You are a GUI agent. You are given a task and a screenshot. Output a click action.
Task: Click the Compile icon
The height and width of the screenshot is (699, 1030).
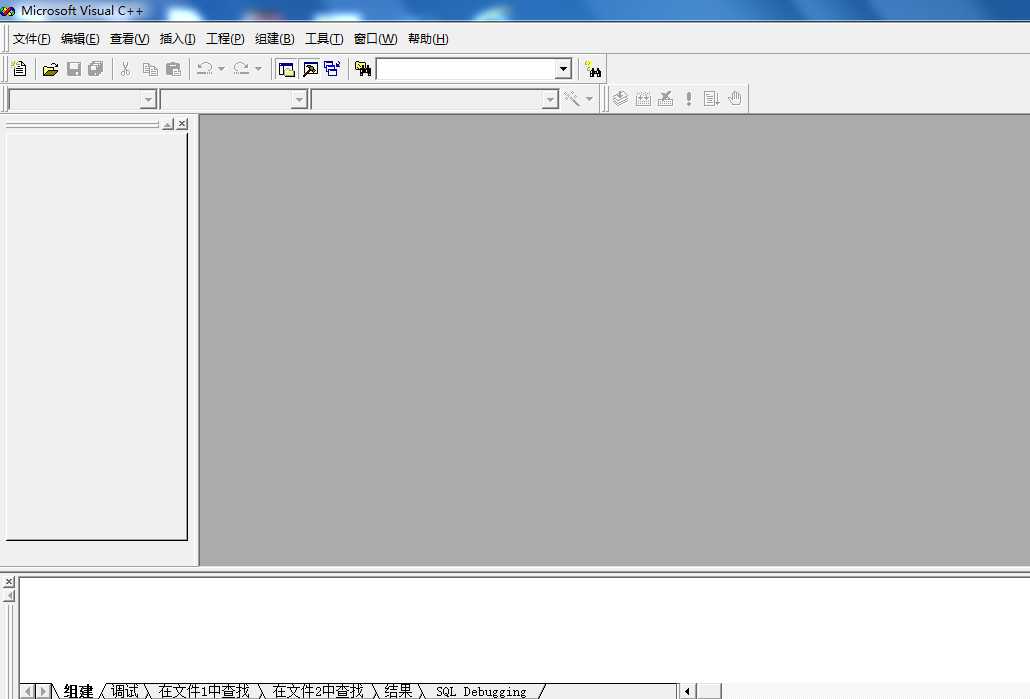(620, 99)
